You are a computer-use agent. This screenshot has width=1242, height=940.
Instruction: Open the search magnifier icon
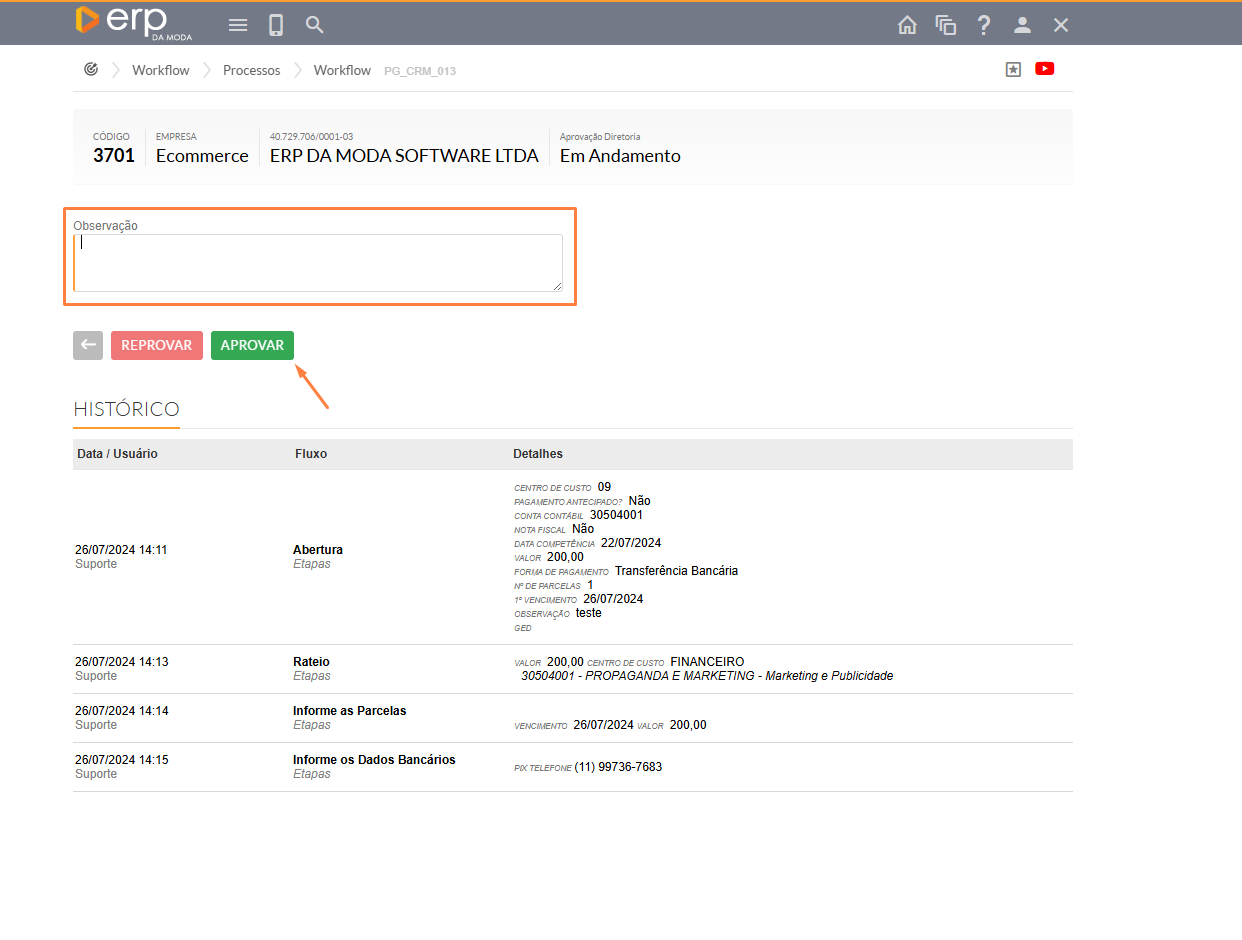point(315,25)
